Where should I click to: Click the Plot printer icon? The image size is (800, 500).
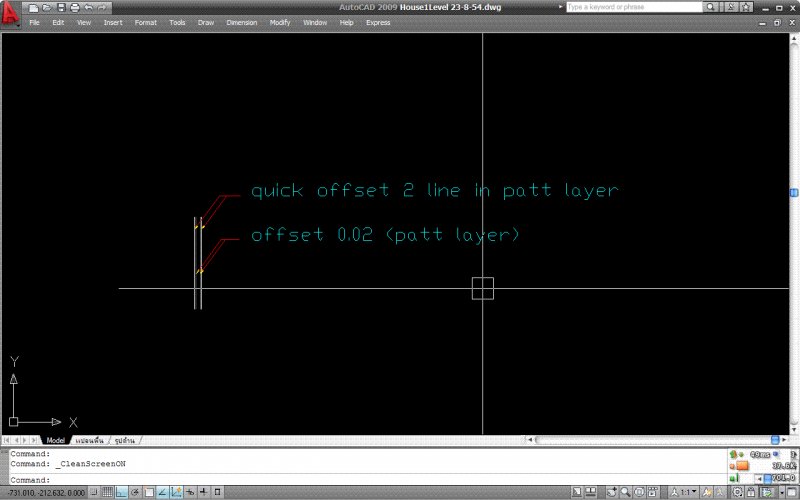pyautogui.click(x=74, y=7)
